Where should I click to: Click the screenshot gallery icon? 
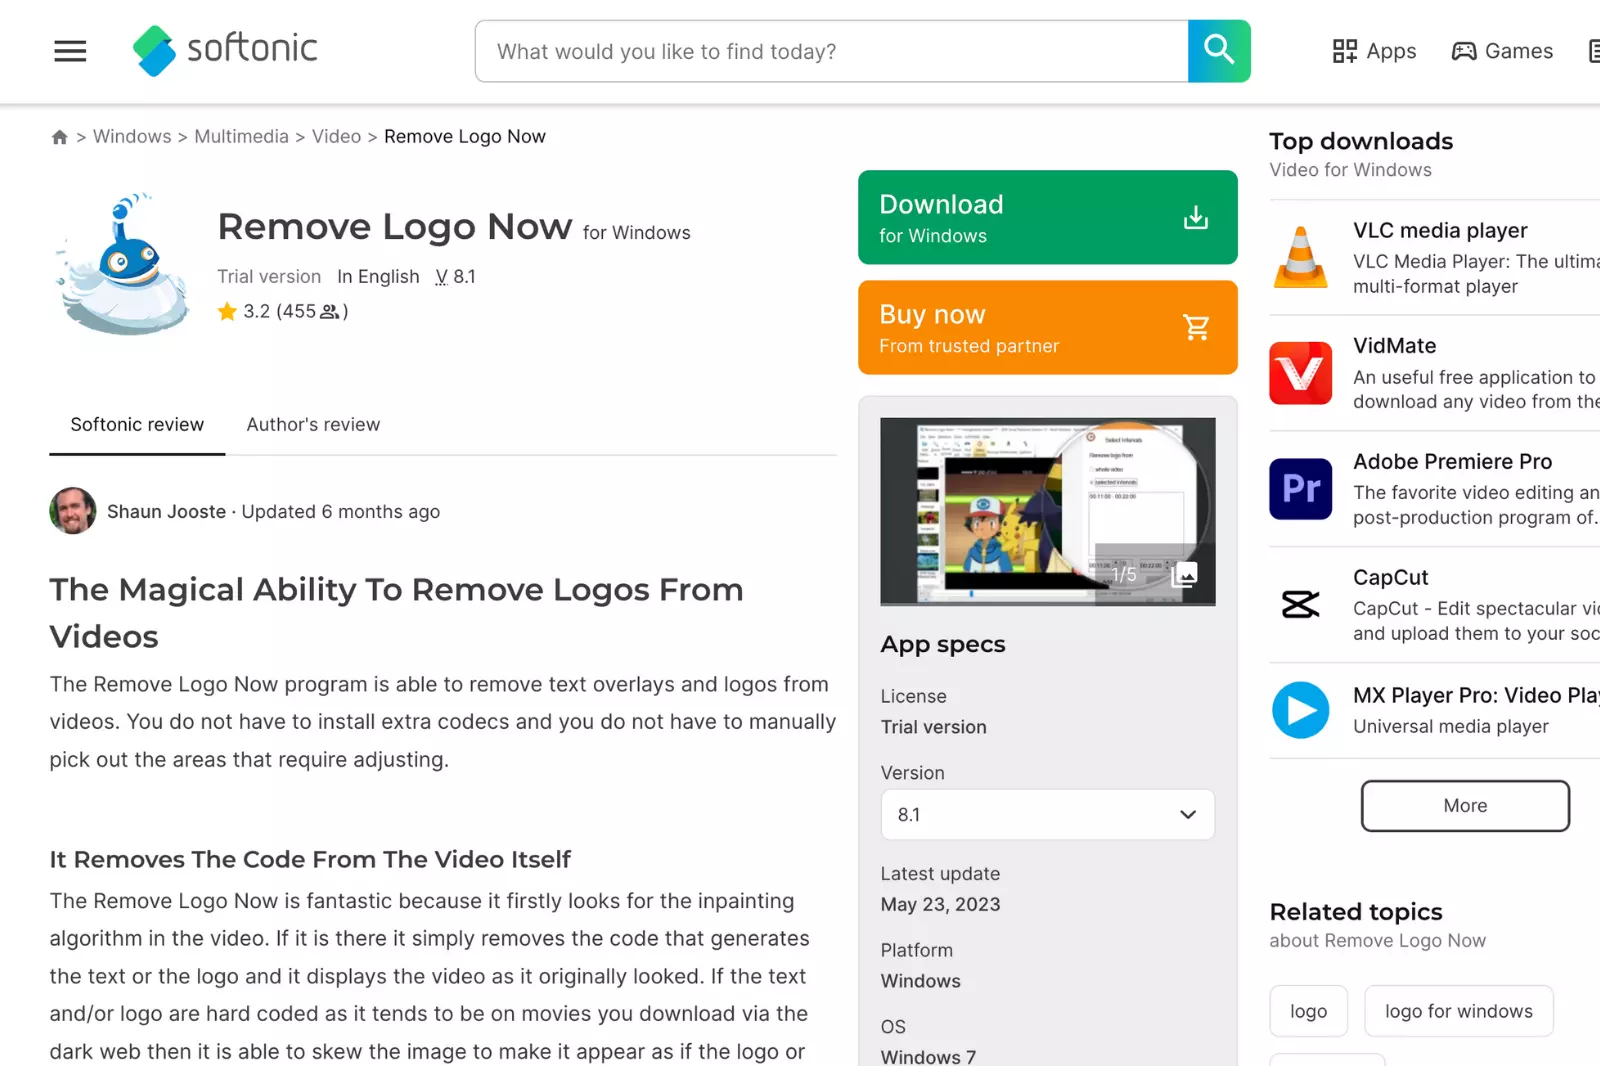pos(1185,574)
